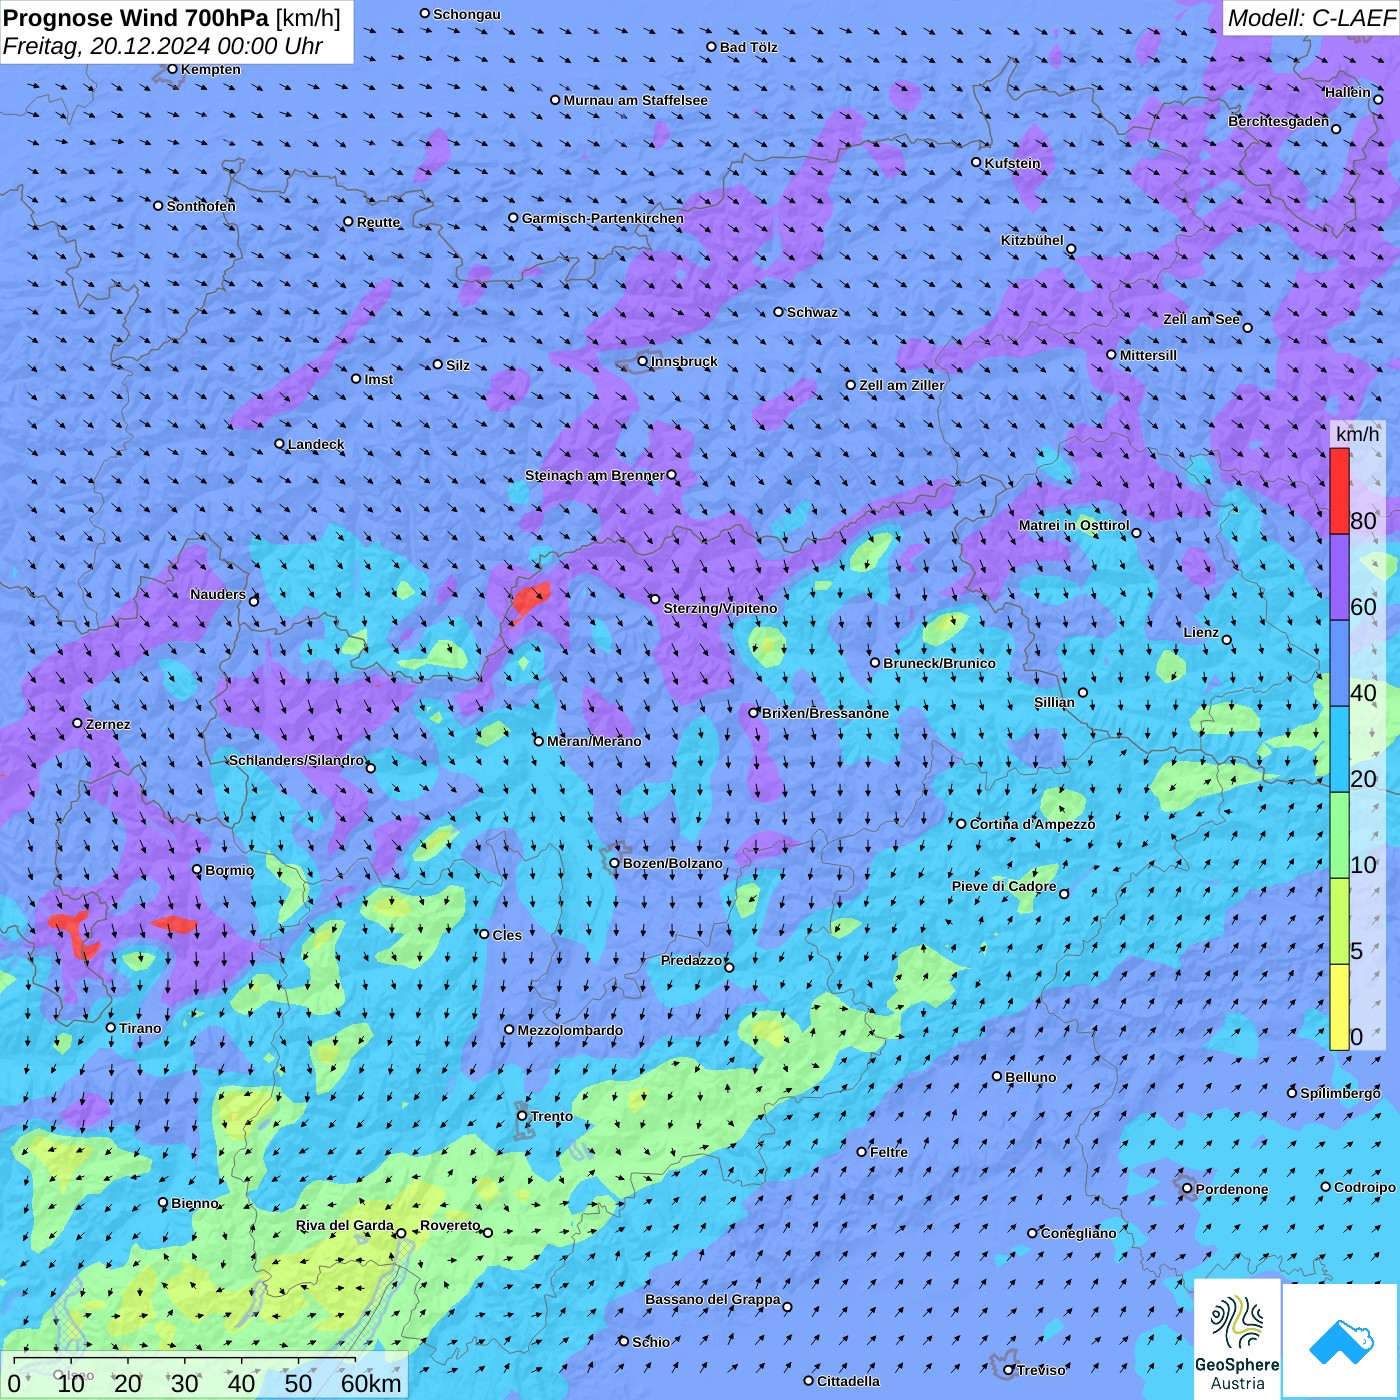1400x1400 pixels.
Task: Click the Treviso city label
Action: pos(1041,1370)
